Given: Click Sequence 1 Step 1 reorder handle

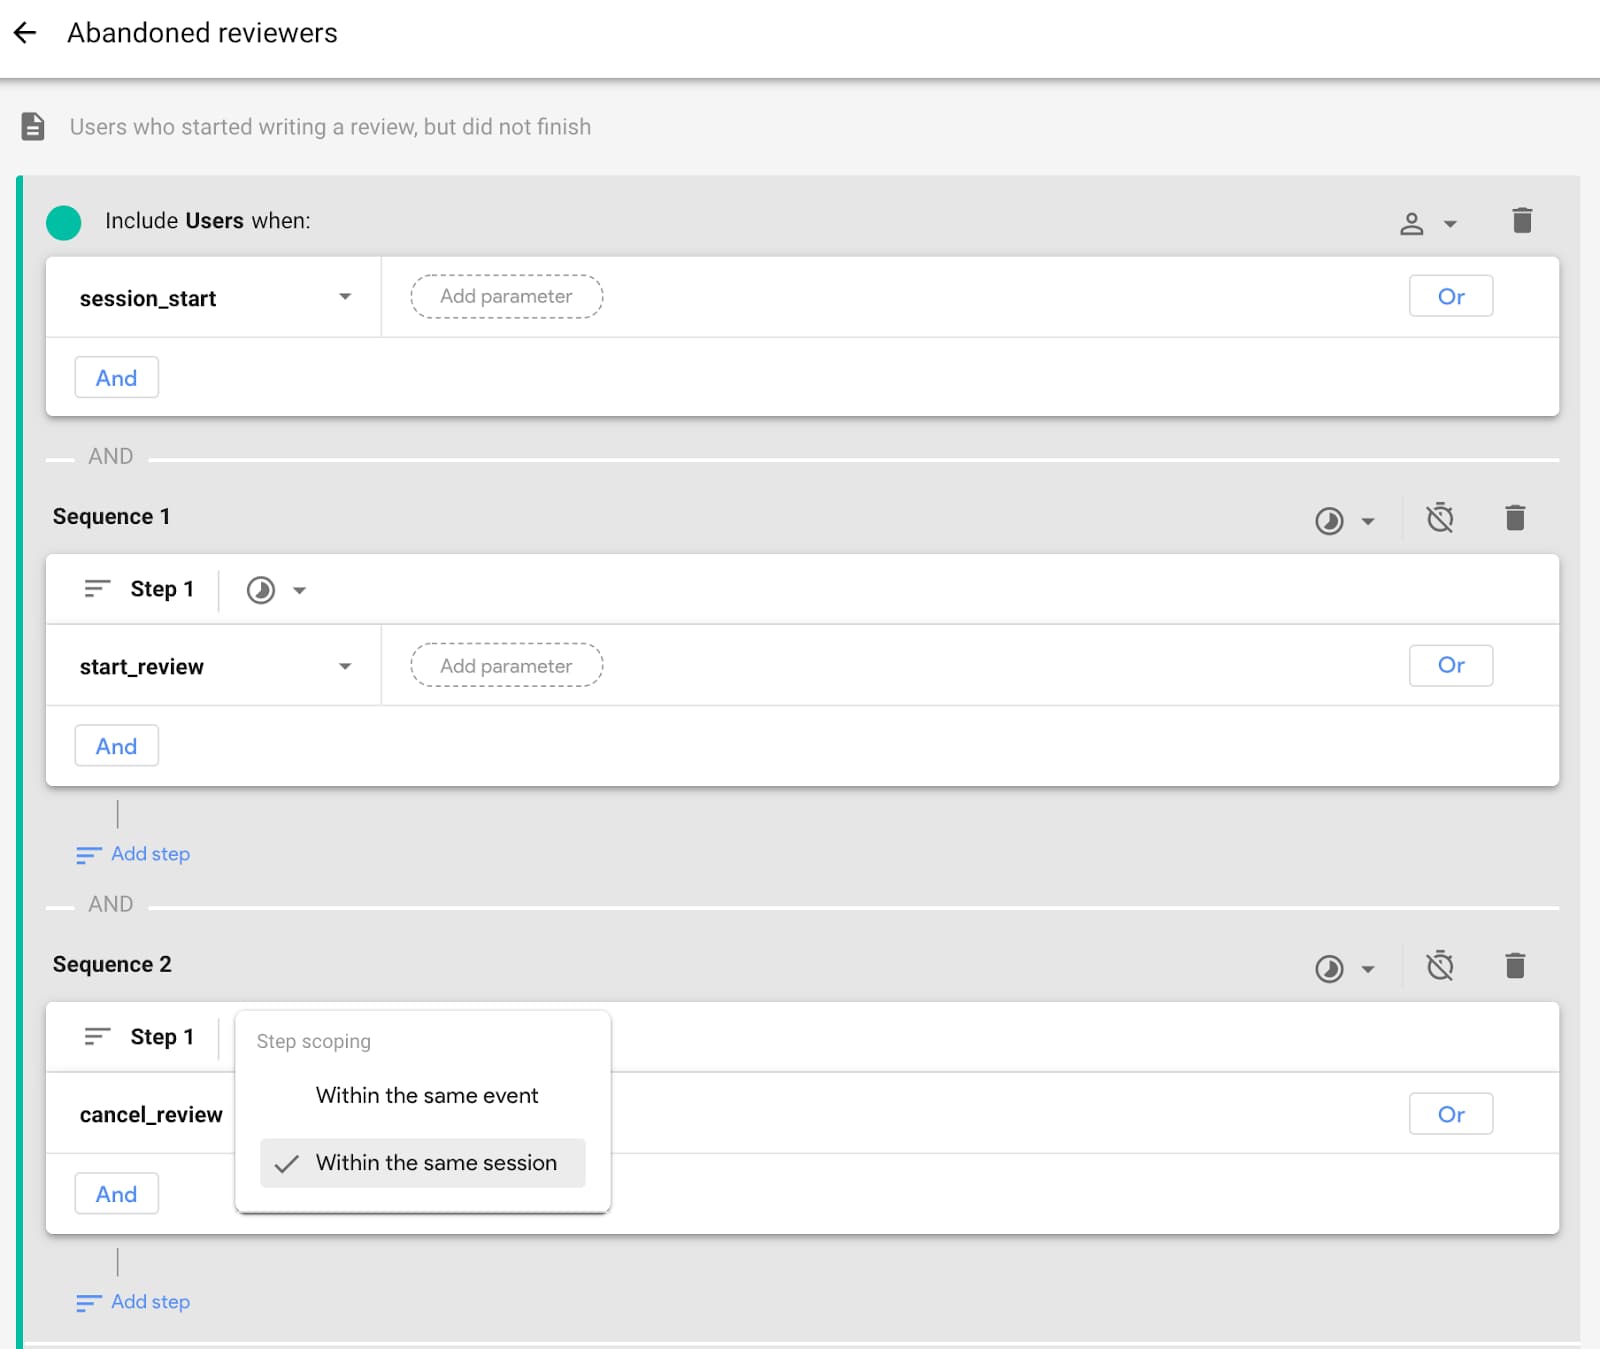Looking at the screenshot, I should pyautogui.click(x=97, y=589).
